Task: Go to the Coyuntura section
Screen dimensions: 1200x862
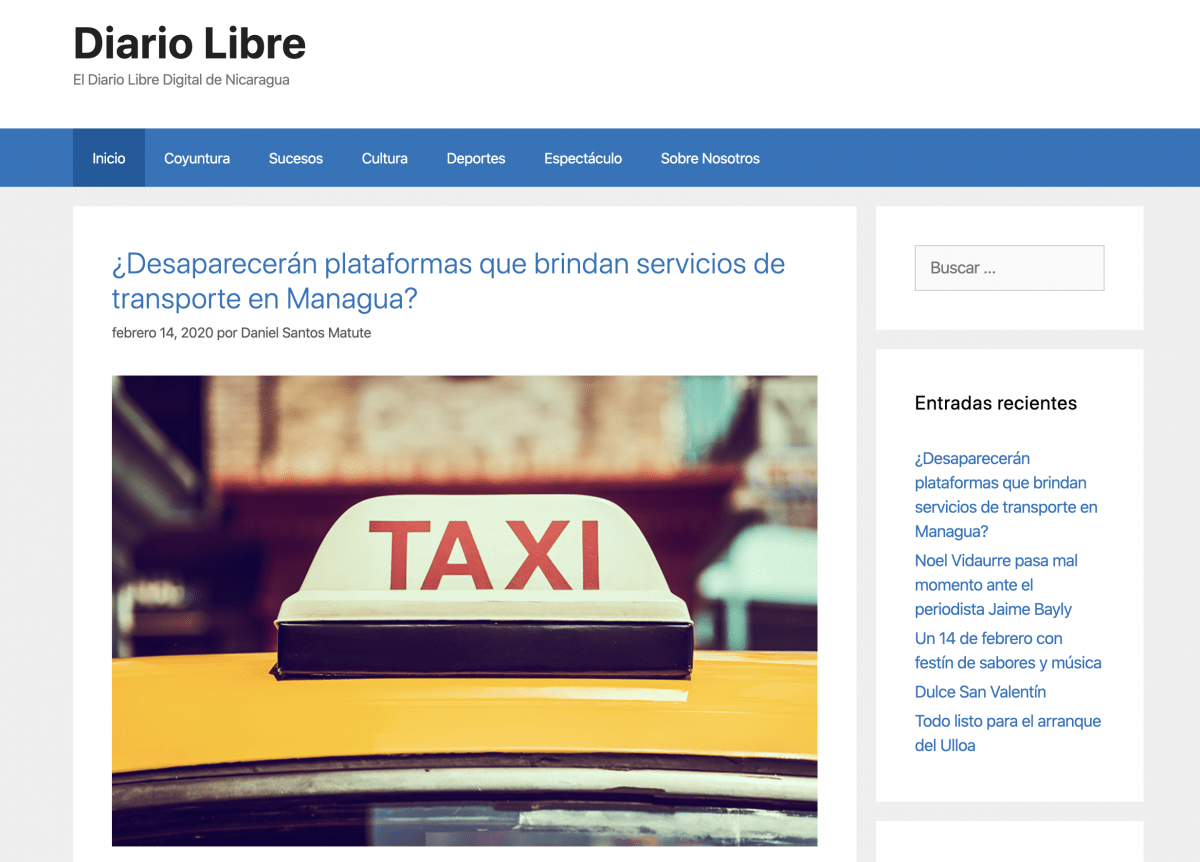Action: coord(197,158)
